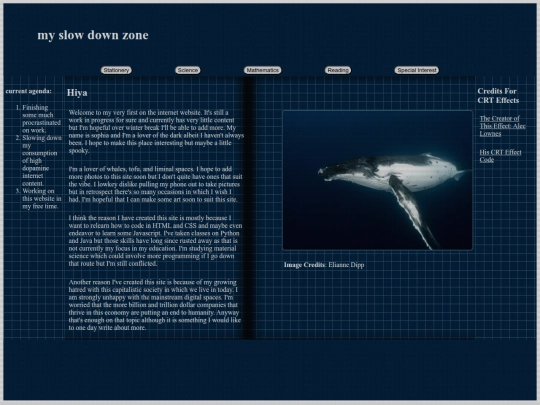Open His CRT Effect Code link

(x=500, y=156)
